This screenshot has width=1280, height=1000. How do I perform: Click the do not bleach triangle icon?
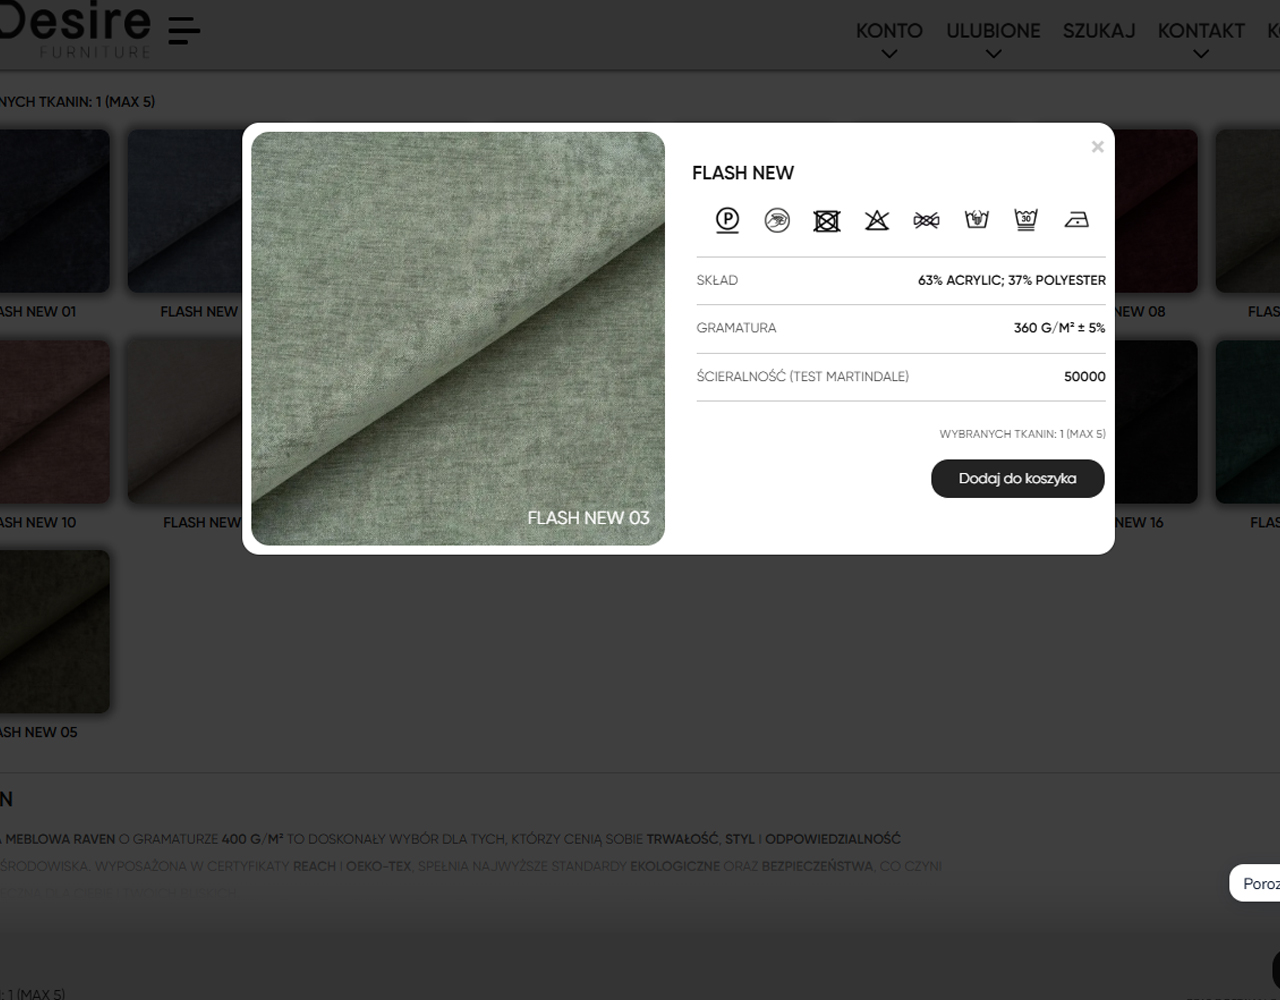point(877,220)
